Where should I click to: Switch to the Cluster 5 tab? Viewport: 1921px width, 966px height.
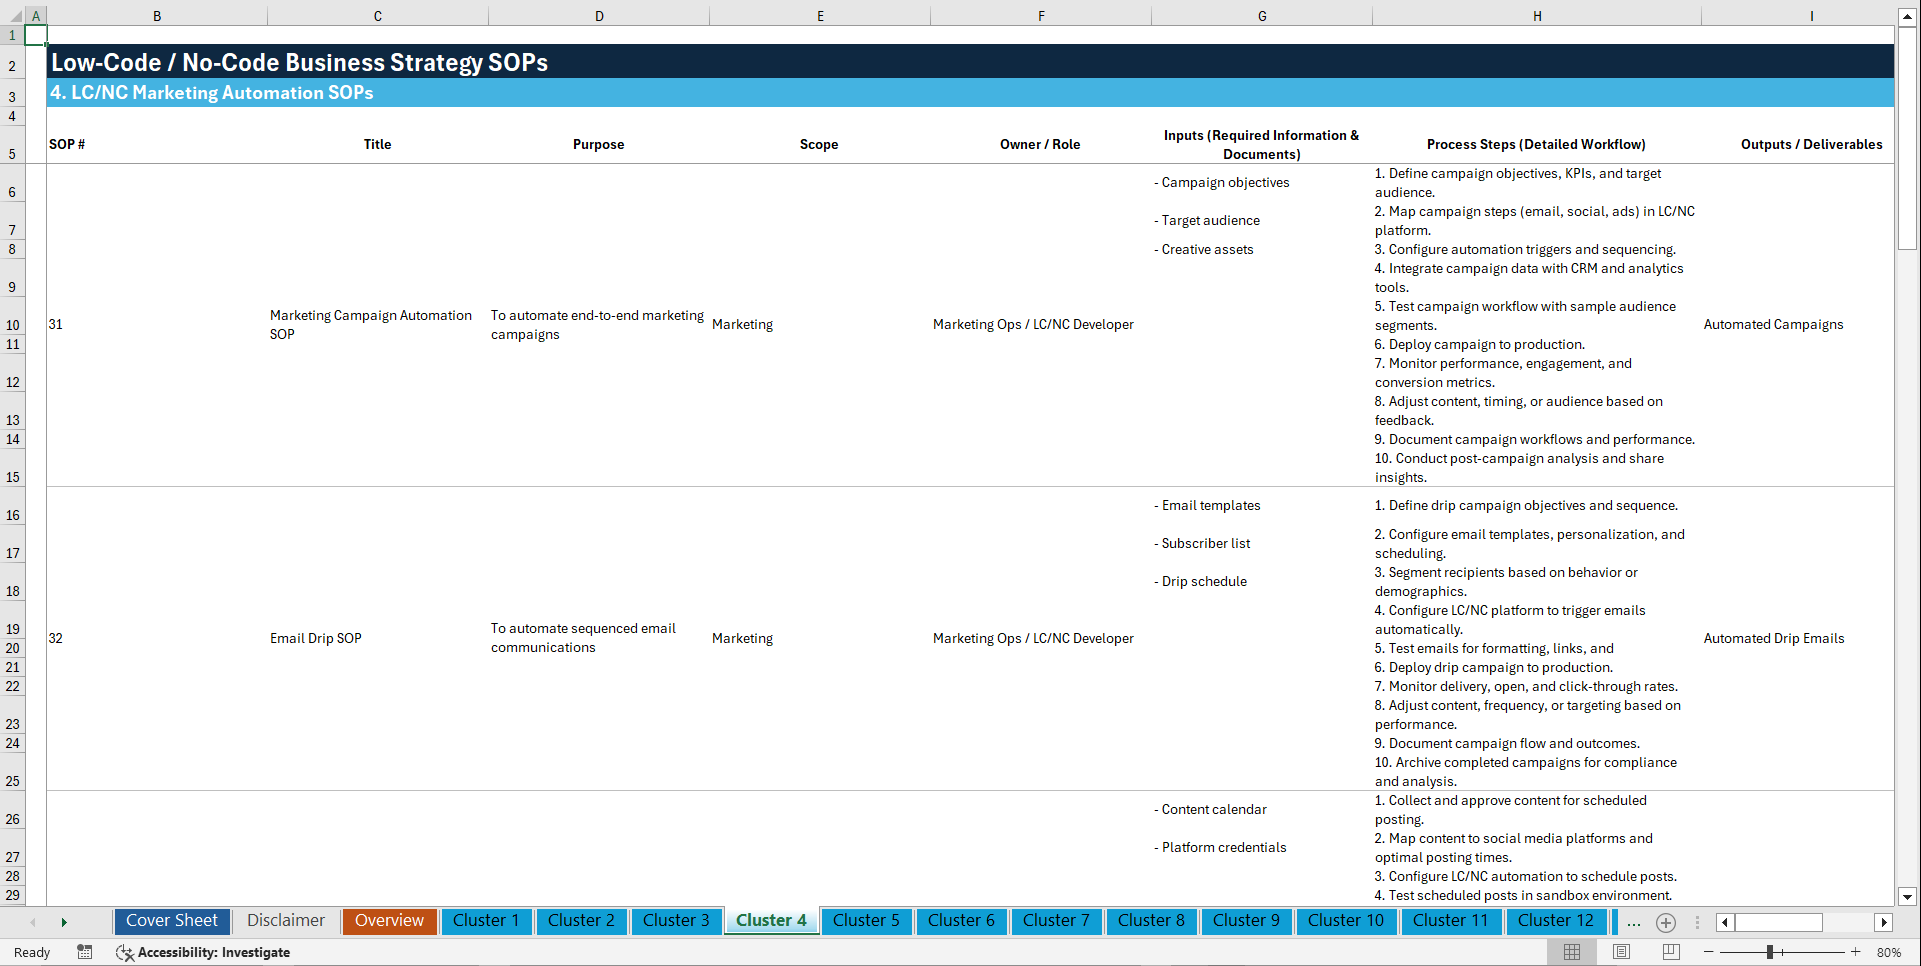pos(866,921)
